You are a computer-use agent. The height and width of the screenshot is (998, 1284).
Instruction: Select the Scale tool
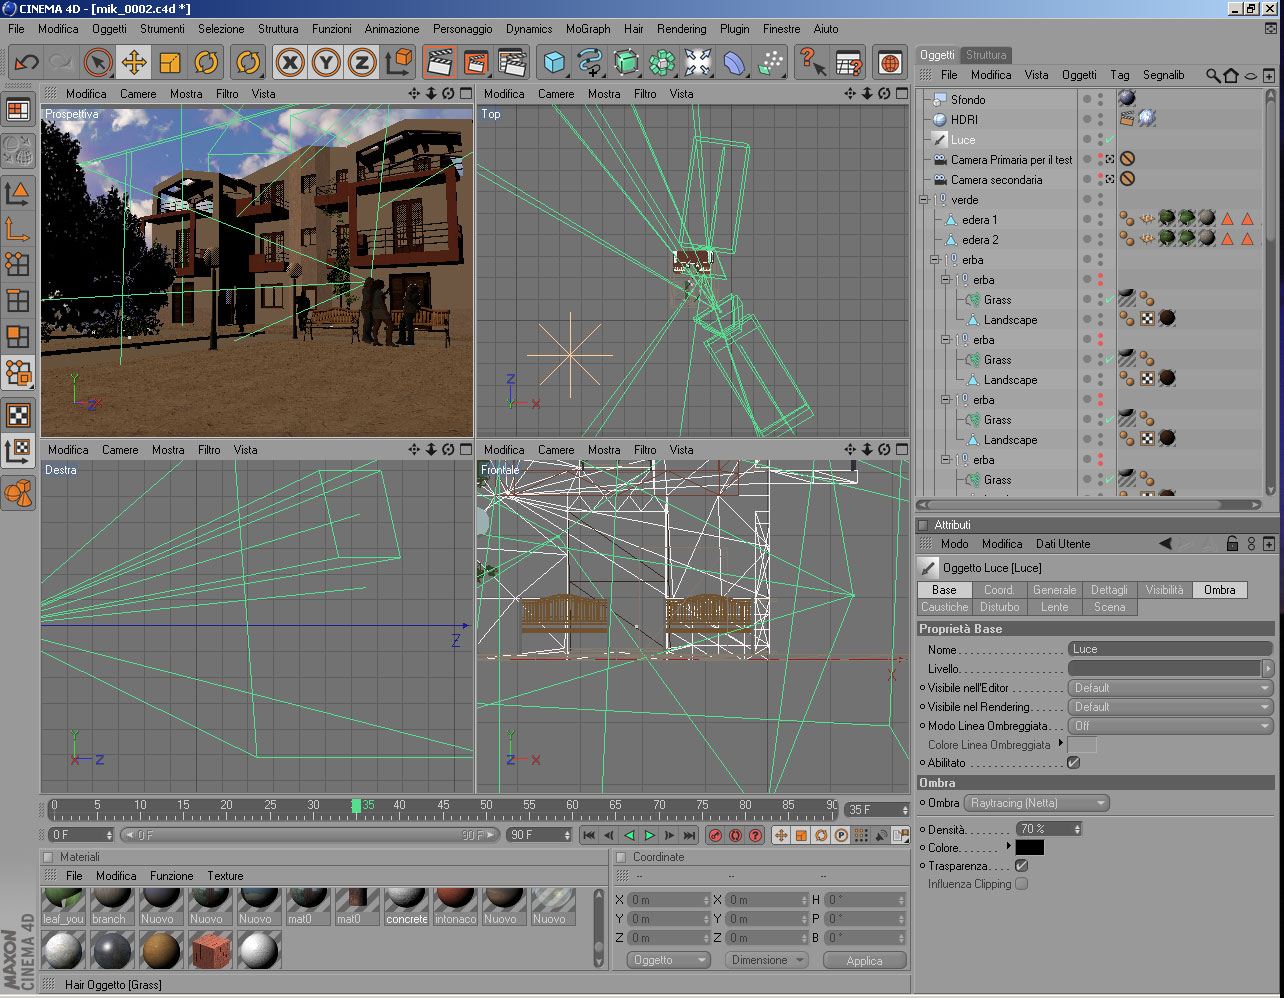(x=170, y=63)
